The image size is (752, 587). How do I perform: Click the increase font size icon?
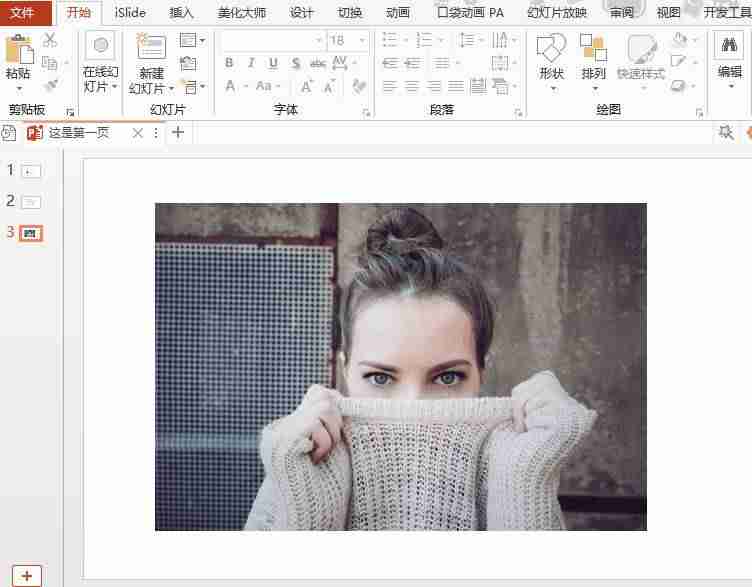click(x=306, y=86)
